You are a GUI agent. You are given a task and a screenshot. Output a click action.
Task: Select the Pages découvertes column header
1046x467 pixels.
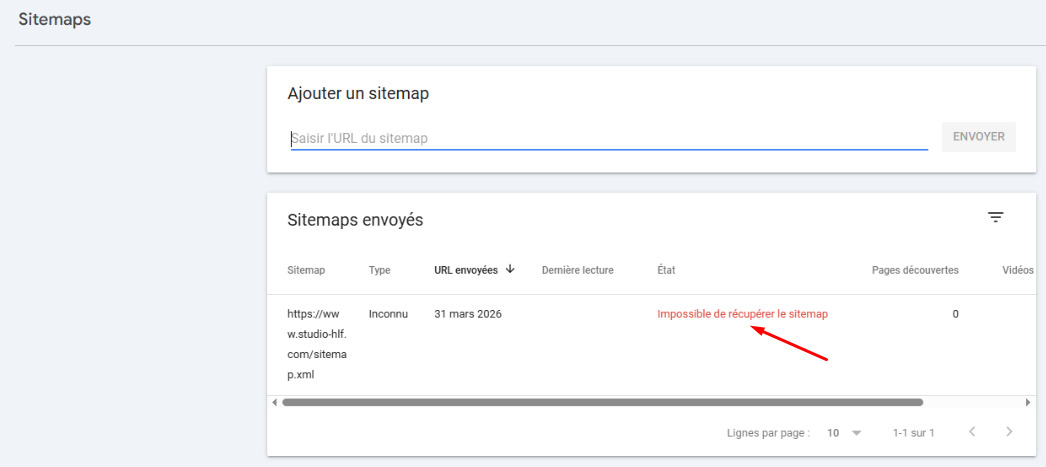915,270
